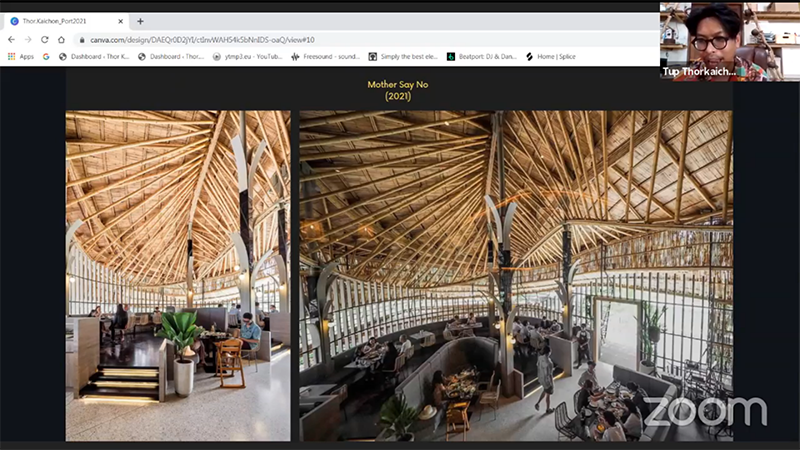Open the ytmp3.eu - YouTub... bookmark
Screen dimensions: 800x450
pyautogui.click(x=247, y=57)
